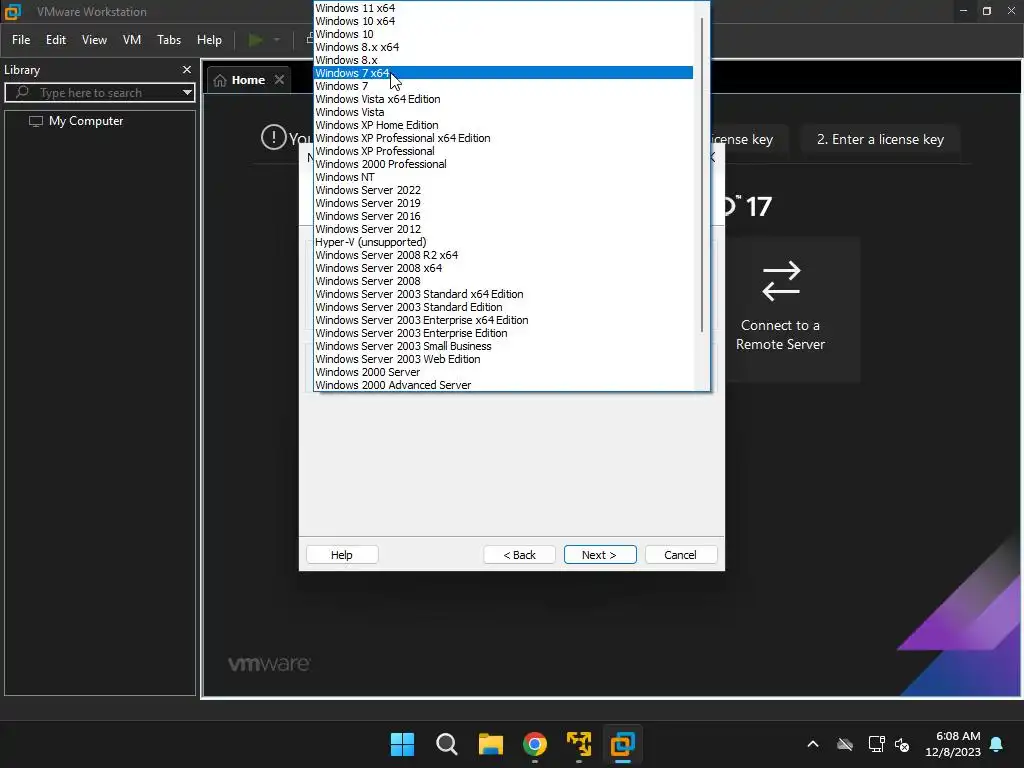Open the power options arrow beside play
1024x768 pixels.
click(277, 40)
